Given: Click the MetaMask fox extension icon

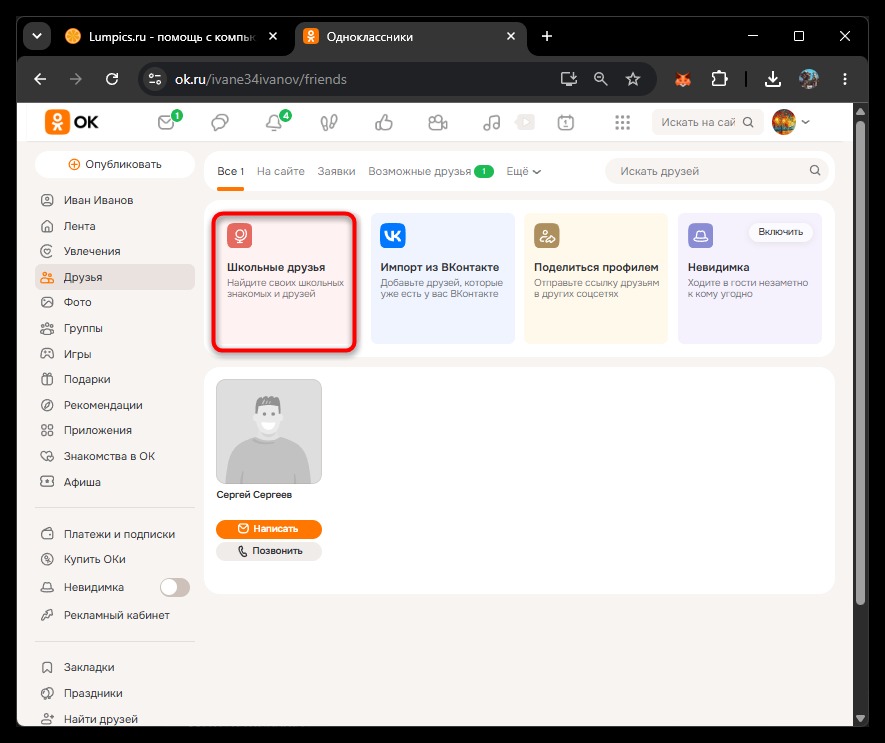Looking at the screenshot, I should coord(683,79).
